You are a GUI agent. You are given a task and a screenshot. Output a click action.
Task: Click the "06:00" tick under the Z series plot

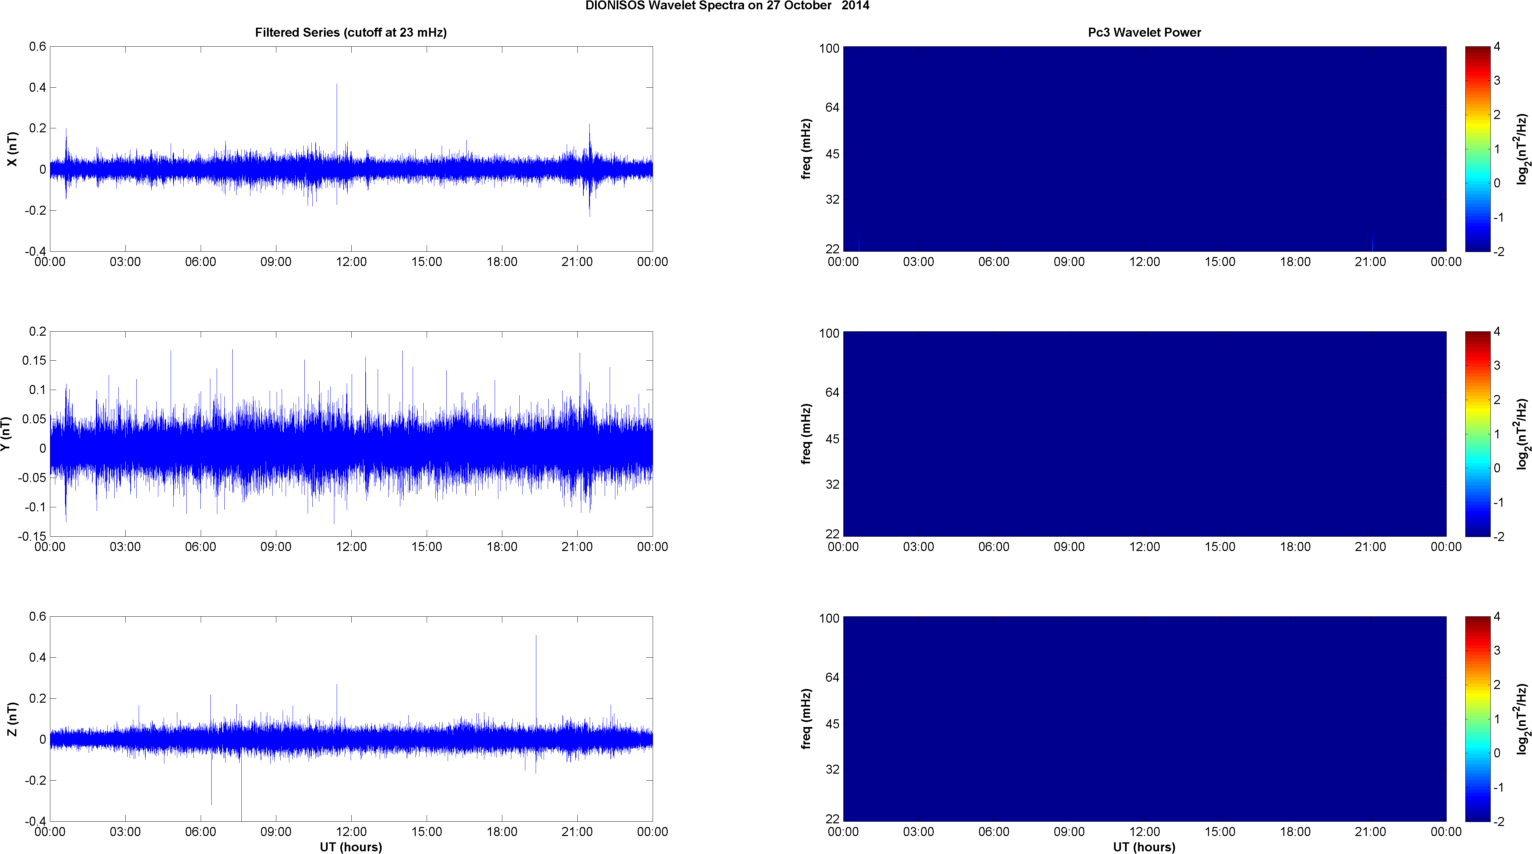[x=201, y=832]
